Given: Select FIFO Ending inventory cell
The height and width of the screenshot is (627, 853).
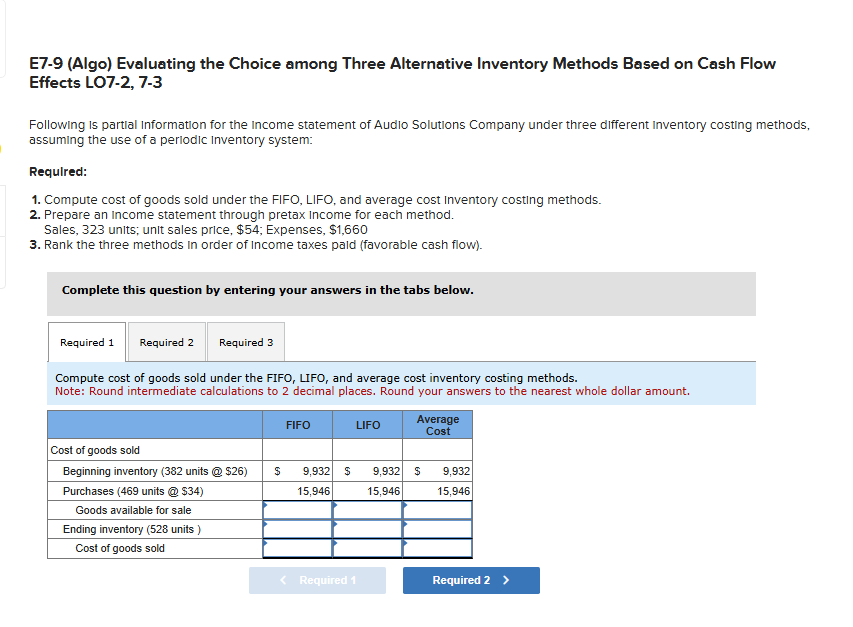Looking at the screenshot, I should click(298, 529).
